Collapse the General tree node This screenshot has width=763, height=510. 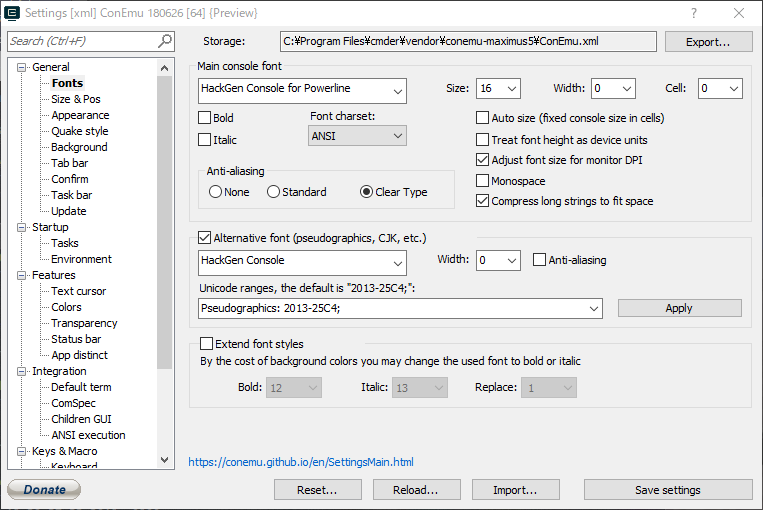point(21,67)
